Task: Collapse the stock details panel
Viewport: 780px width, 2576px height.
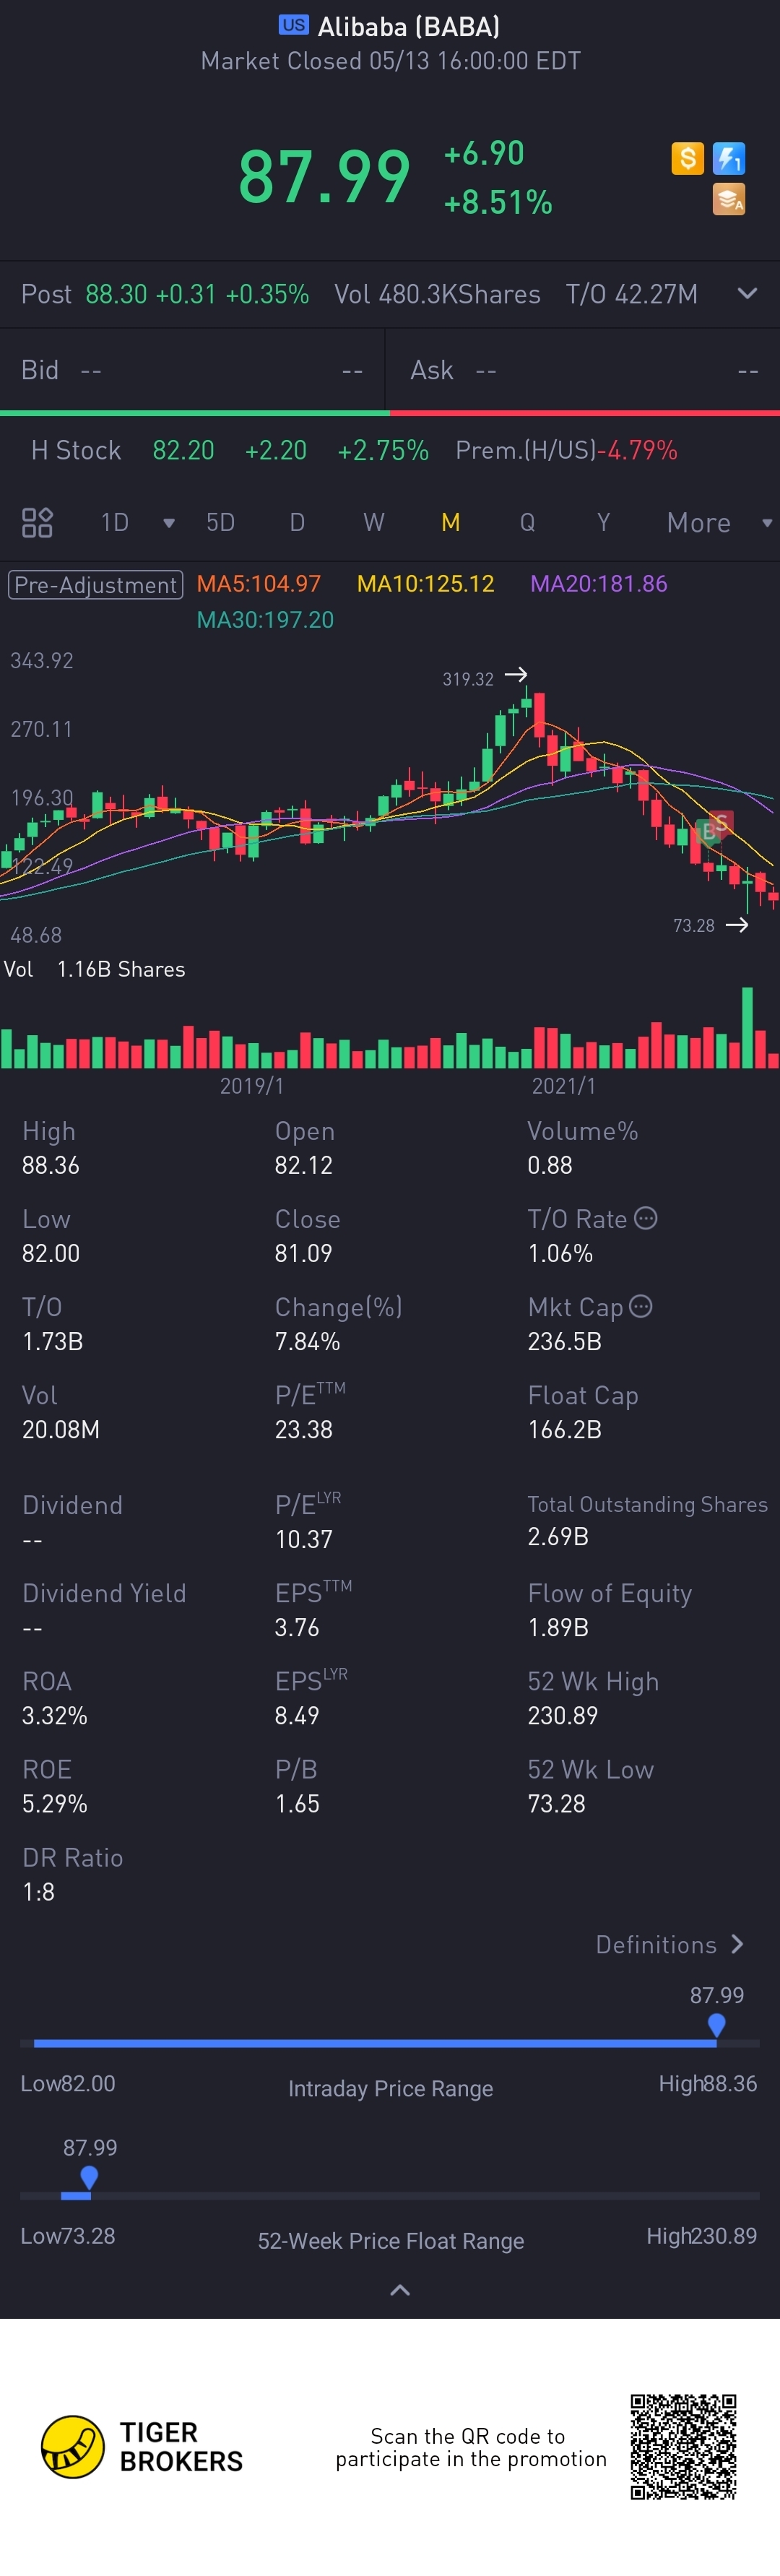Action: tap(399, 2289)
